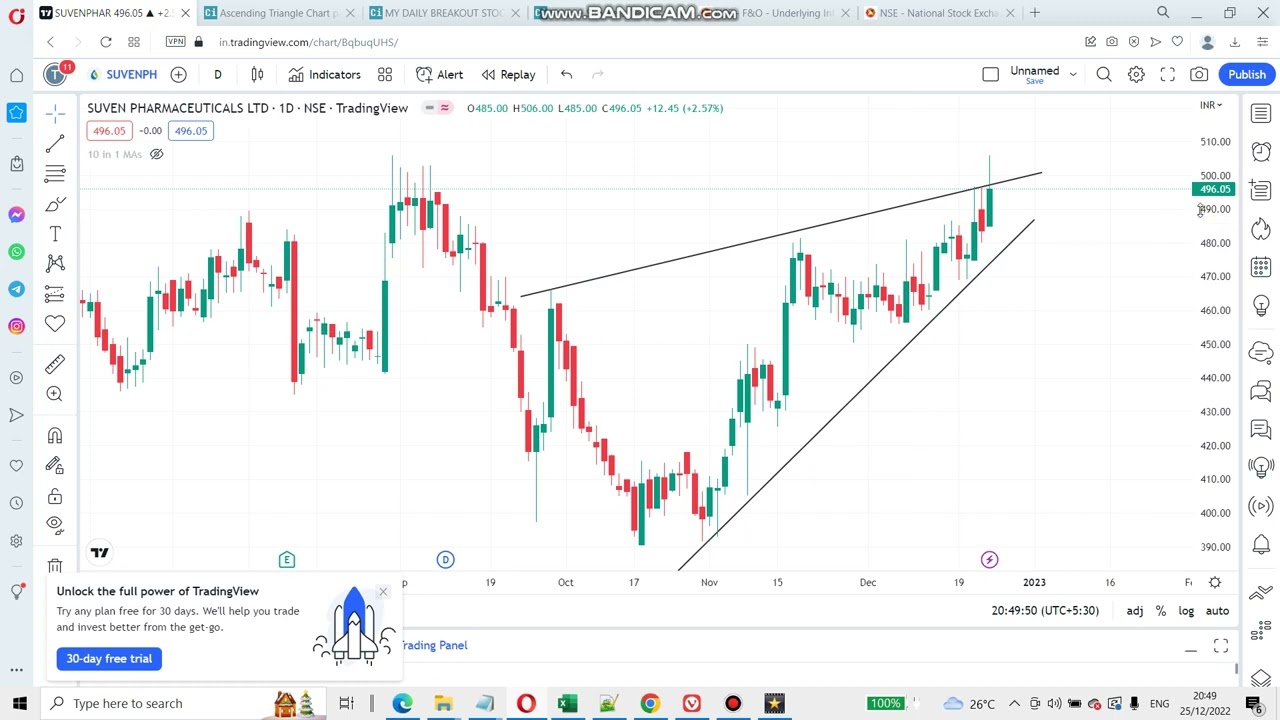Image resolution: width=1280 pixels, height=720 pixels.
Task: Remove drawings with trash icon
Action: click(55, 566)
